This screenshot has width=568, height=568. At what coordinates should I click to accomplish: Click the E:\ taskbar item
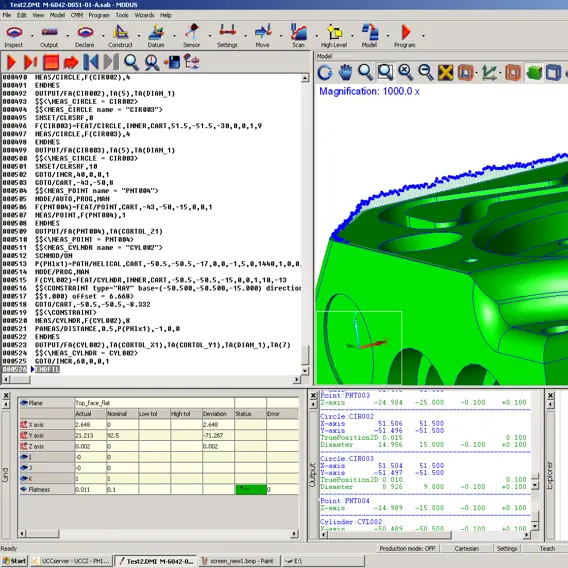pos(323,561)
